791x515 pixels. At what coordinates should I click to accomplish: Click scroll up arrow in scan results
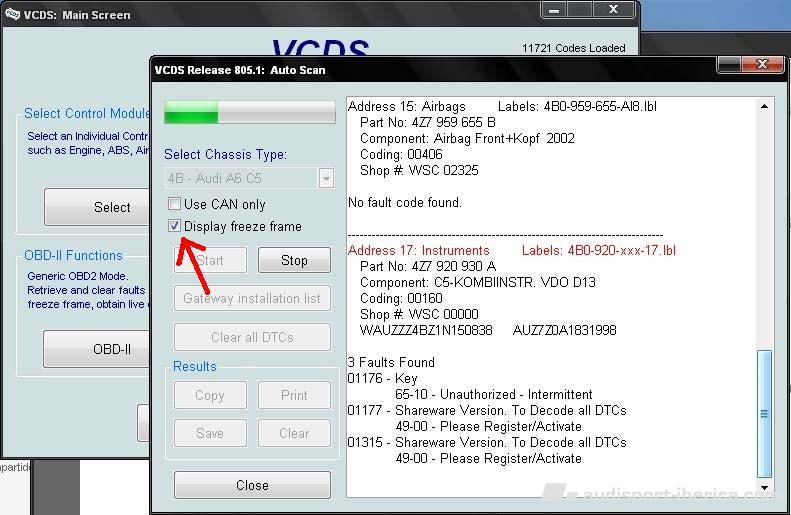[x=765, y=106]
